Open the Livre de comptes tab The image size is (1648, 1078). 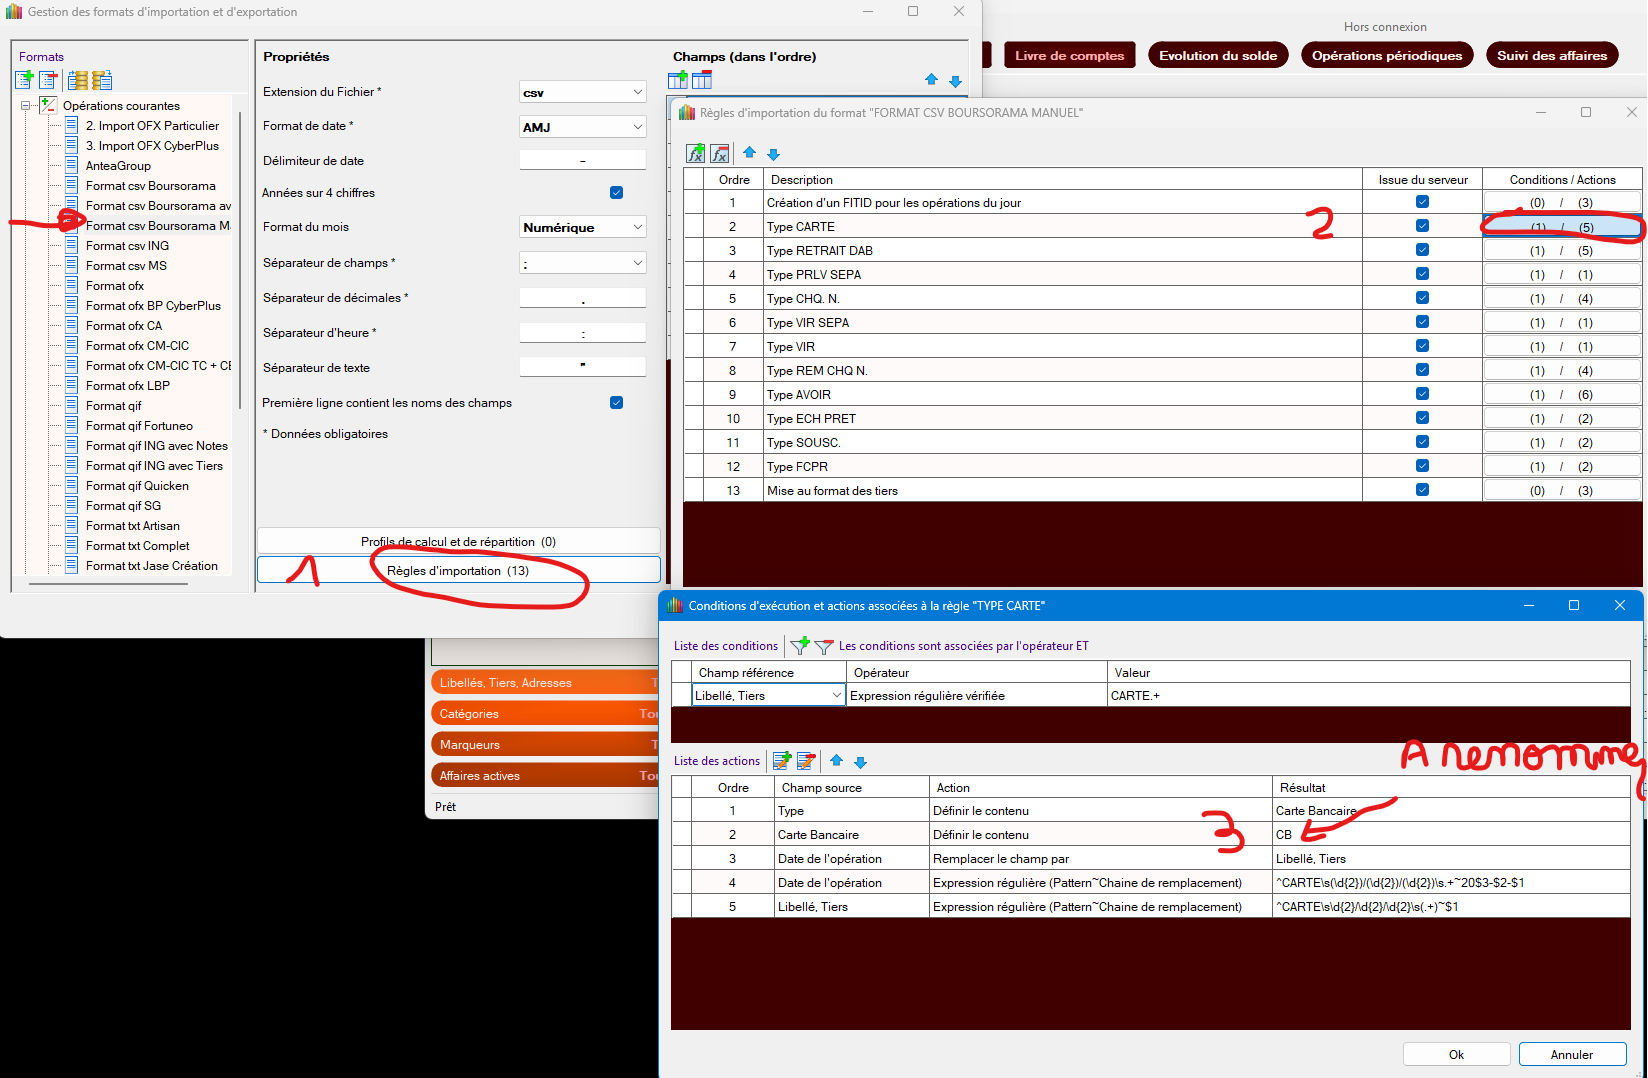click(1069, 56)
